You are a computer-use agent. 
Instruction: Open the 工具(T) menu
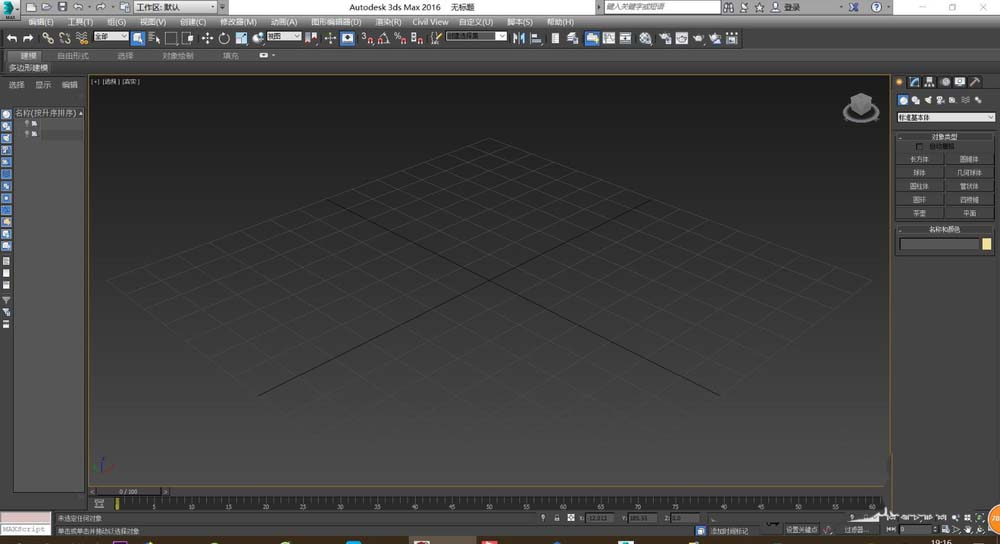(80, 22)
